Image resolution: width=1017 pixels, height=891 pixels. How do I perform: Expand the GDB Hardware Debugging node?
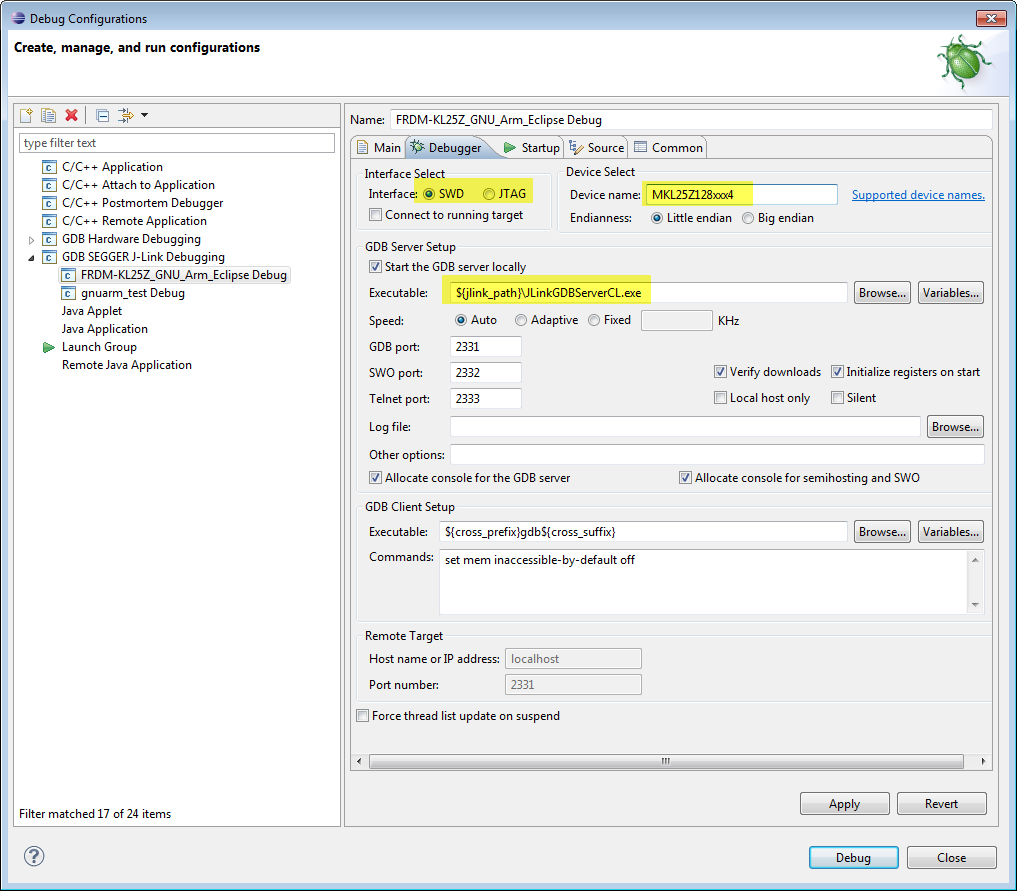tap(32, 240)
